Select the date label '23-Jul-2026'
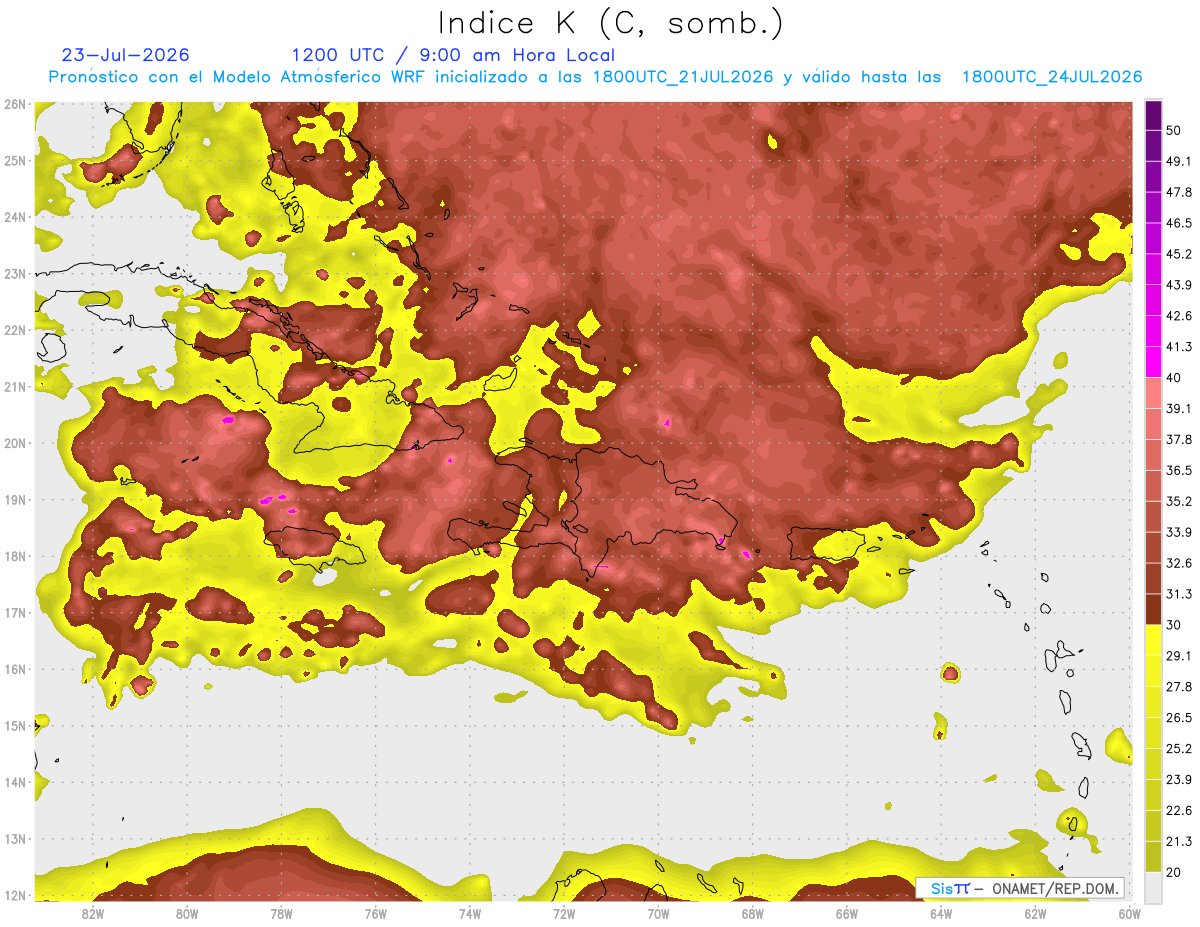Viewport: 1200px width, 927px height. (x=125, y=55)
